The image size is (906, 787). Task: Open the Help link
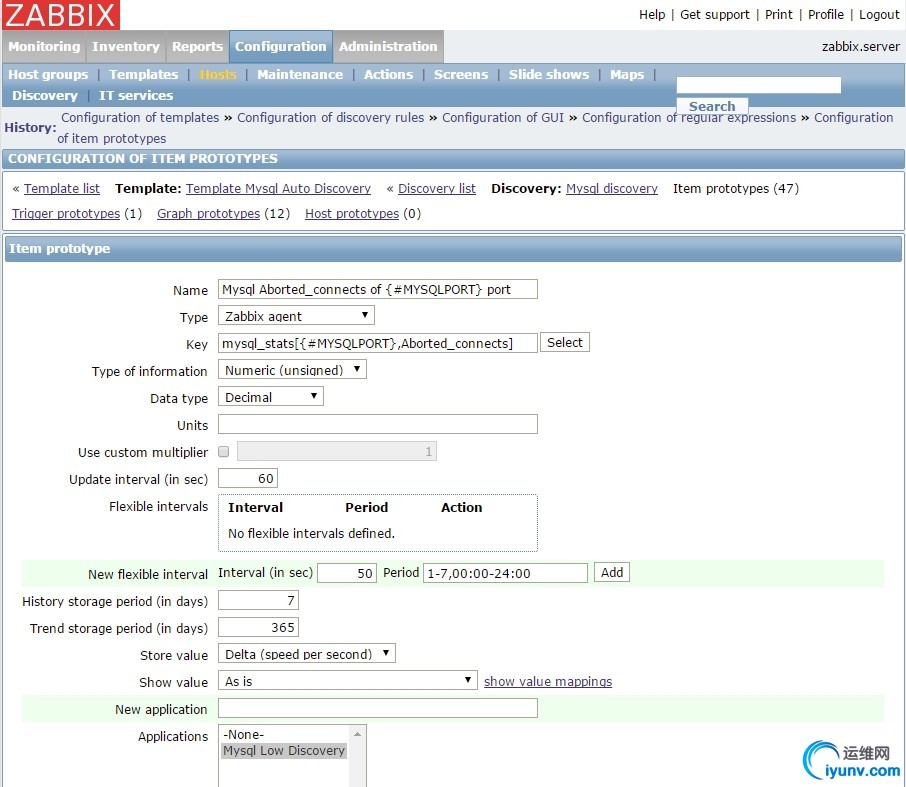(x=652, y=14)
